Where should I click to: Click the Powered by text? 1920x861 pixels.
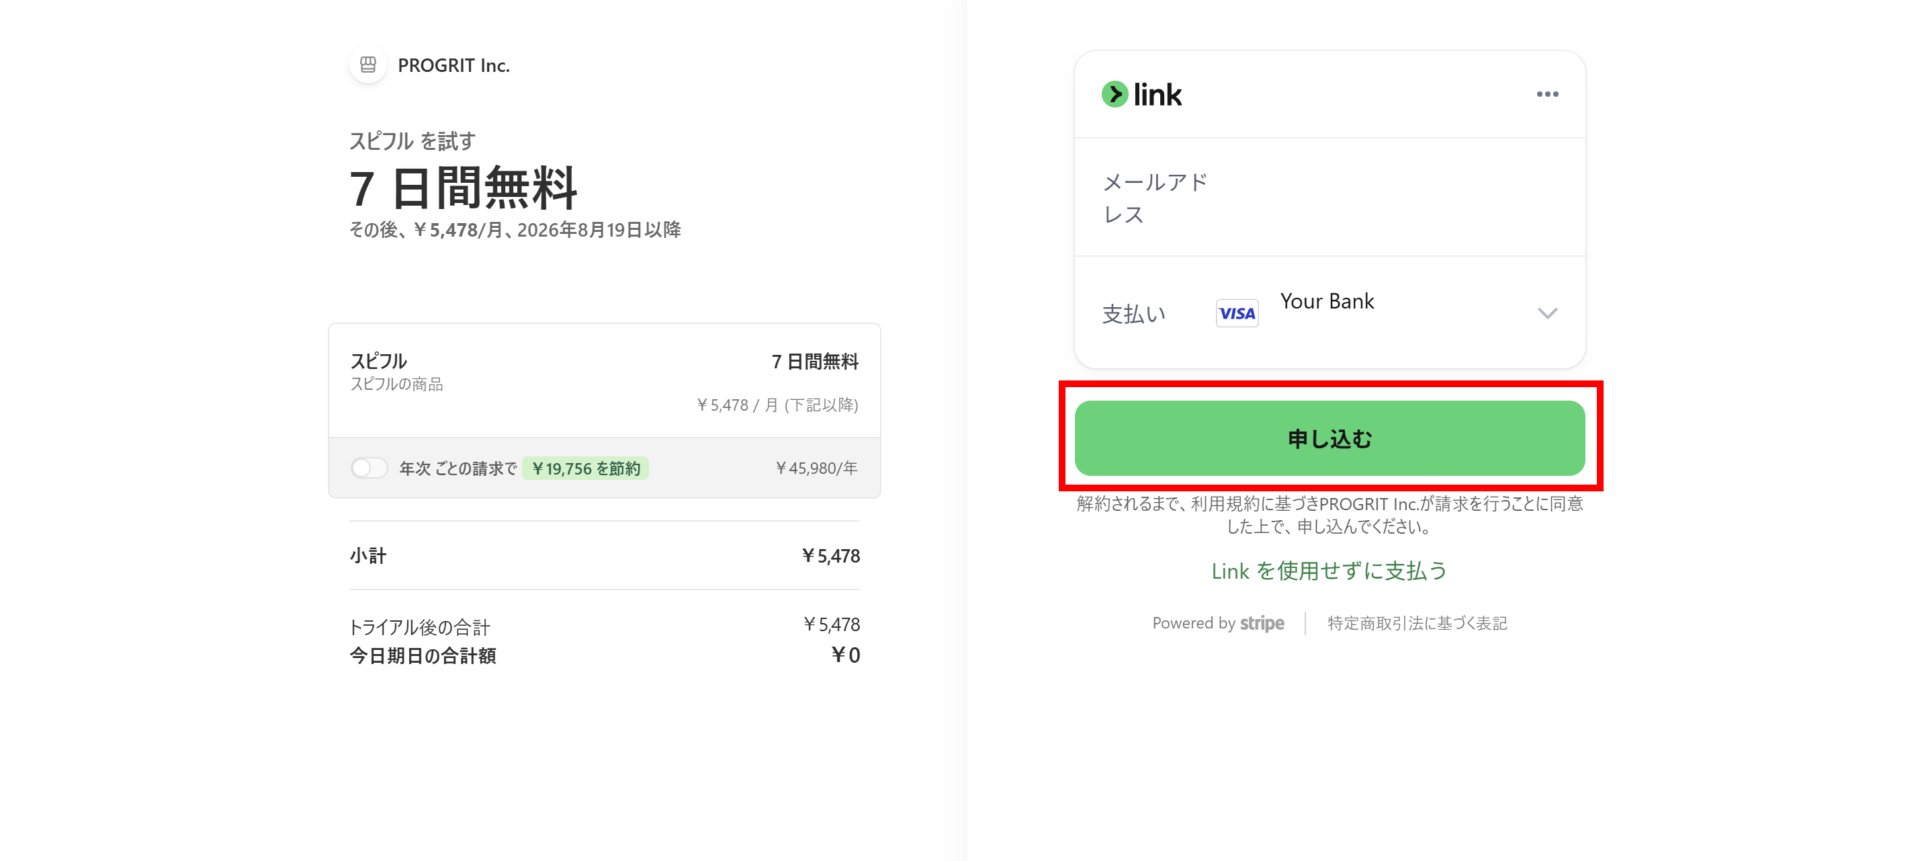click(x=1194, y=623)
